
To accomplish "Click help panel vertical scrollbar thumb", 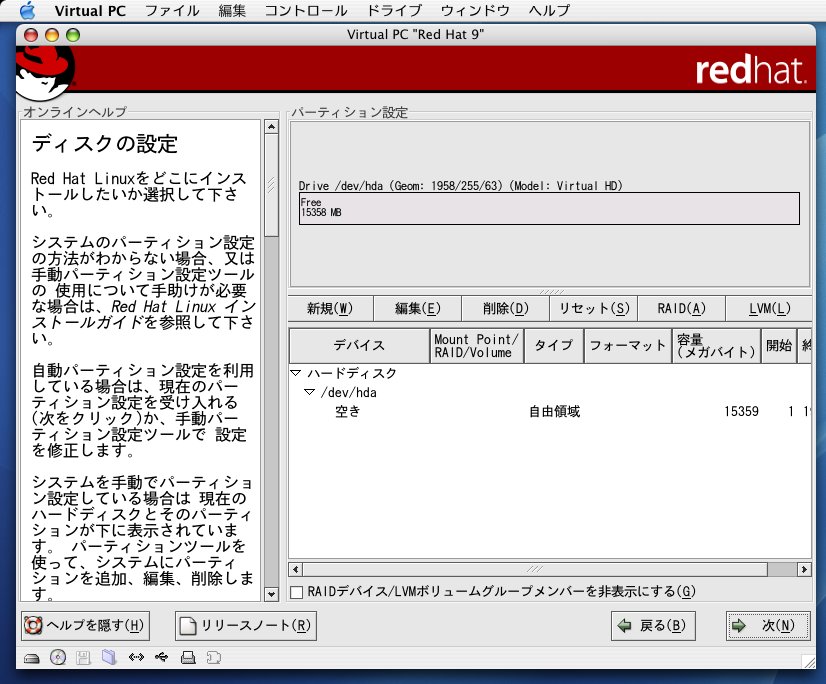I will click(271, 185).
